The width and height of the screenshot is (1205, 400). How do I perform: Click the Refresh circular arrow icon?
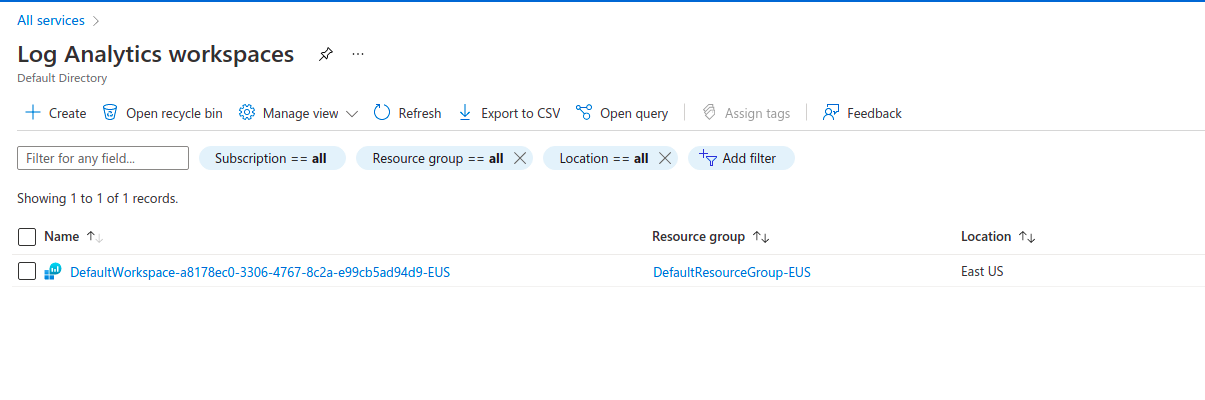(x=382, y=113)
